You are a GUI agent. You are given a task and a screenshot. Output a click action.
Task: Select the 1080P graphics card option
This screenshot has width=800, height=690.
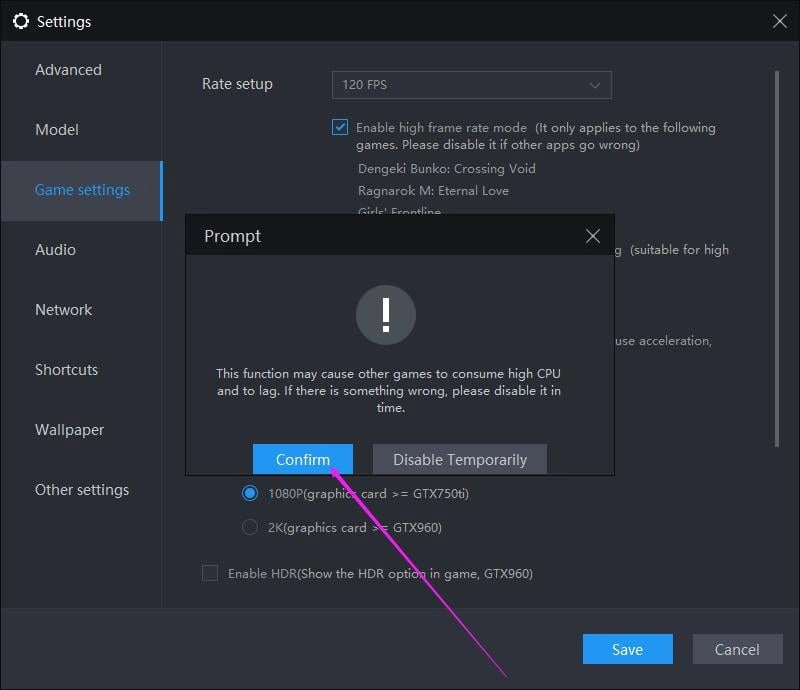pyautogui.click(x=249, y=493)
